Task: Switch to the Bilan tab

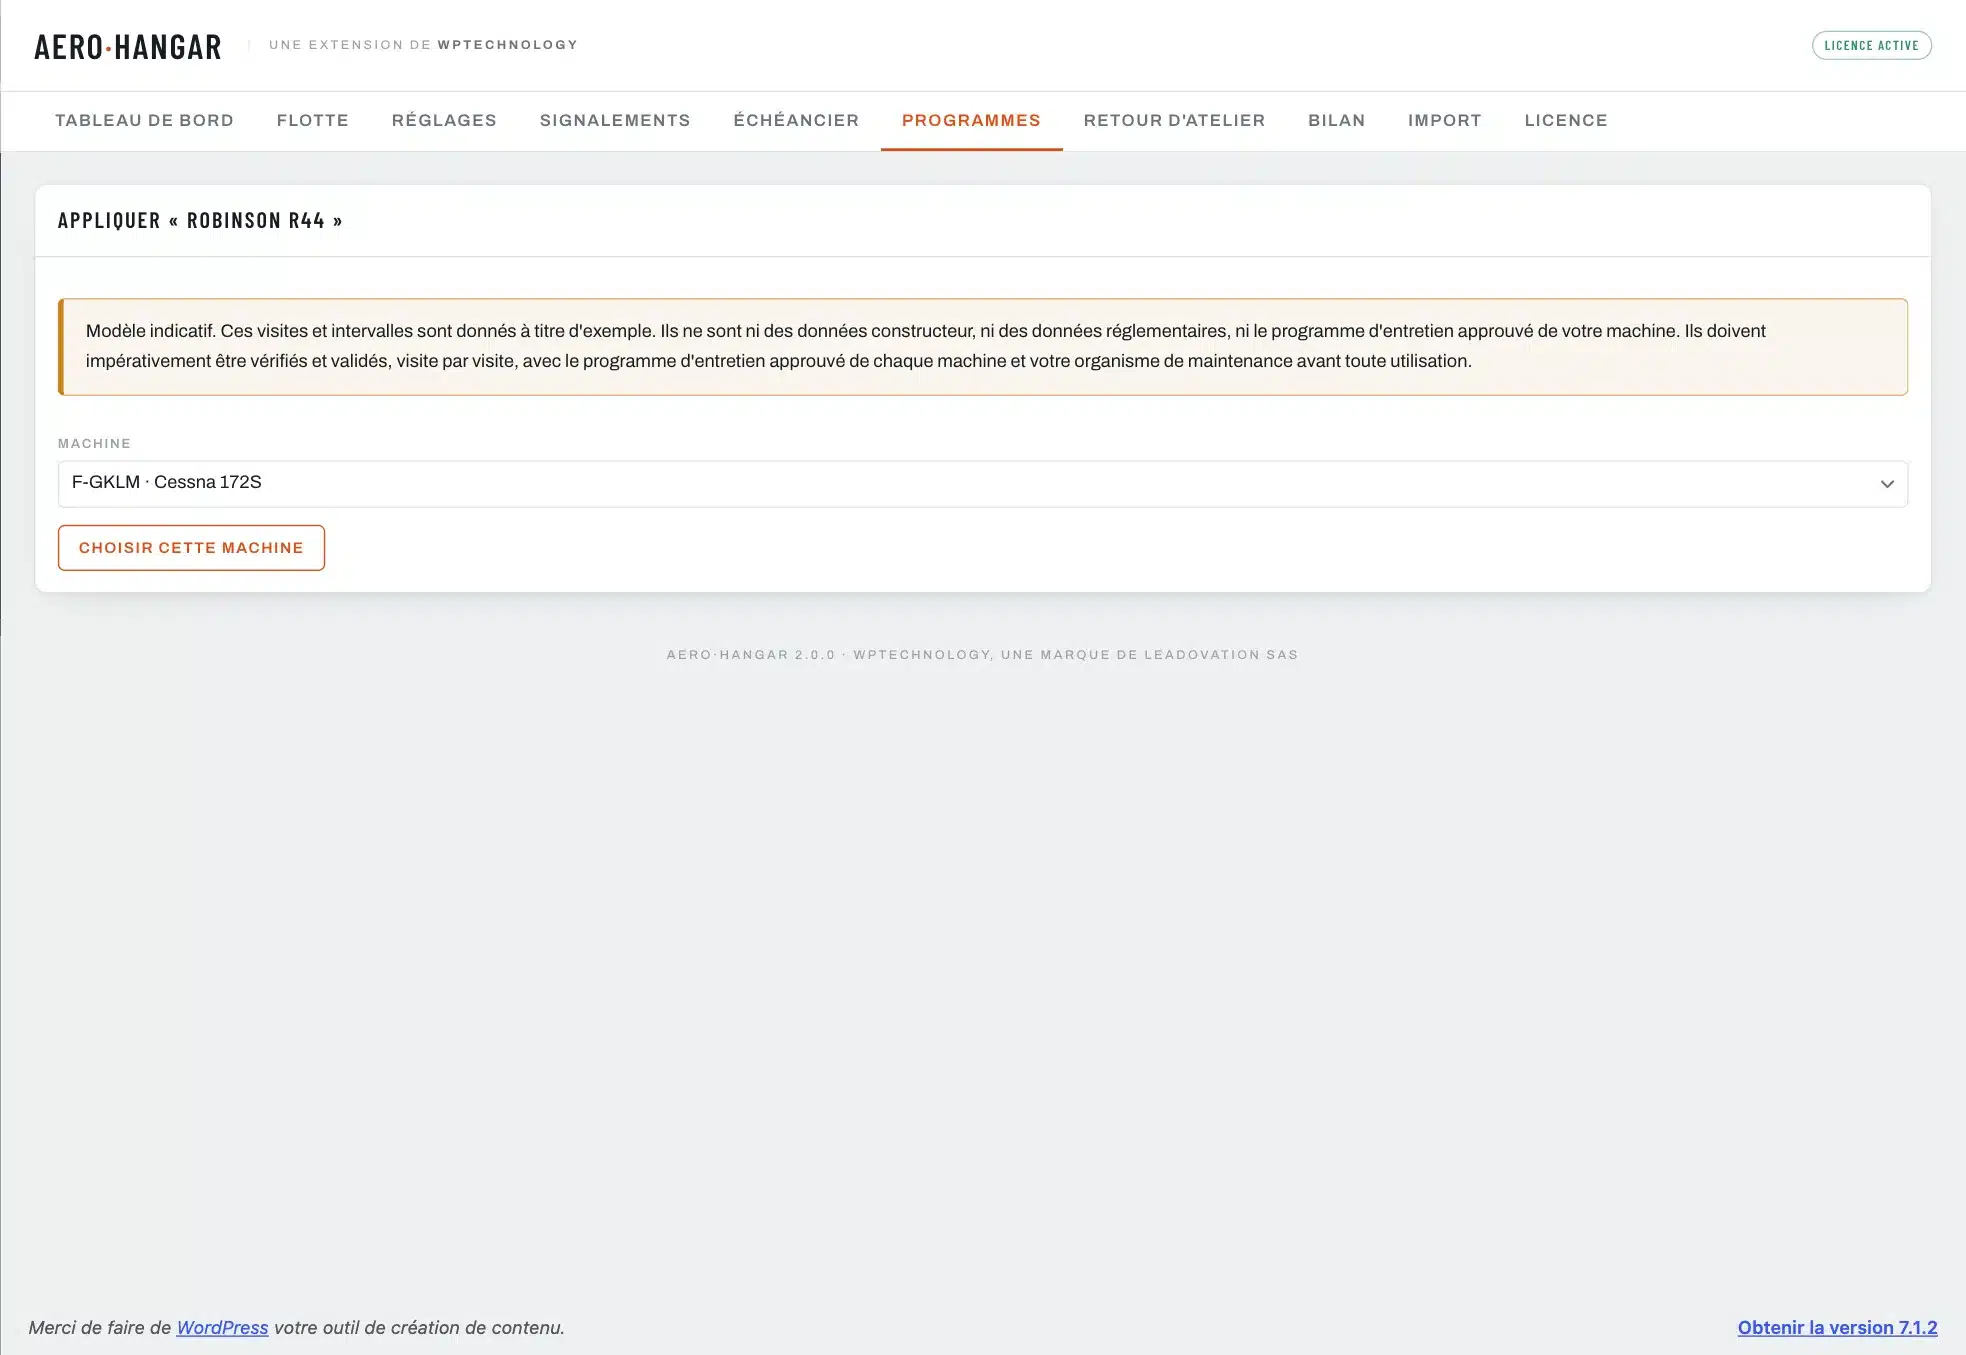Action: coord(1336,120)
